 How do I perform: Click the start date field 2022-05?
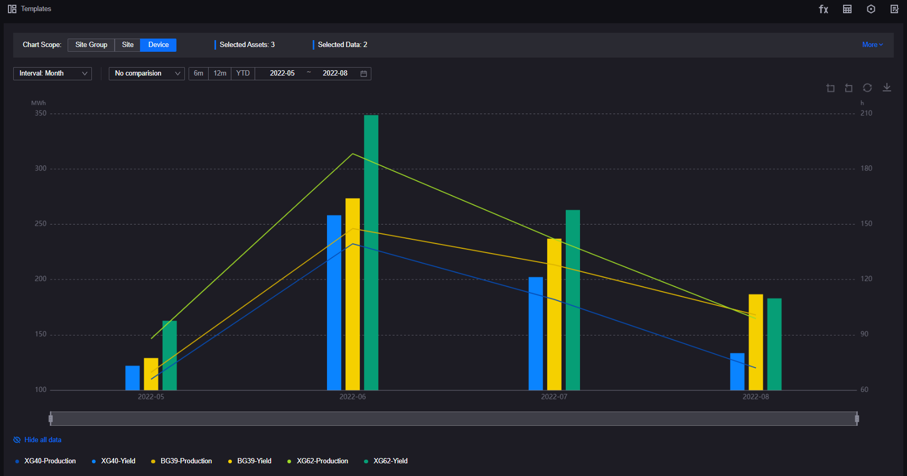pos(282,73)
